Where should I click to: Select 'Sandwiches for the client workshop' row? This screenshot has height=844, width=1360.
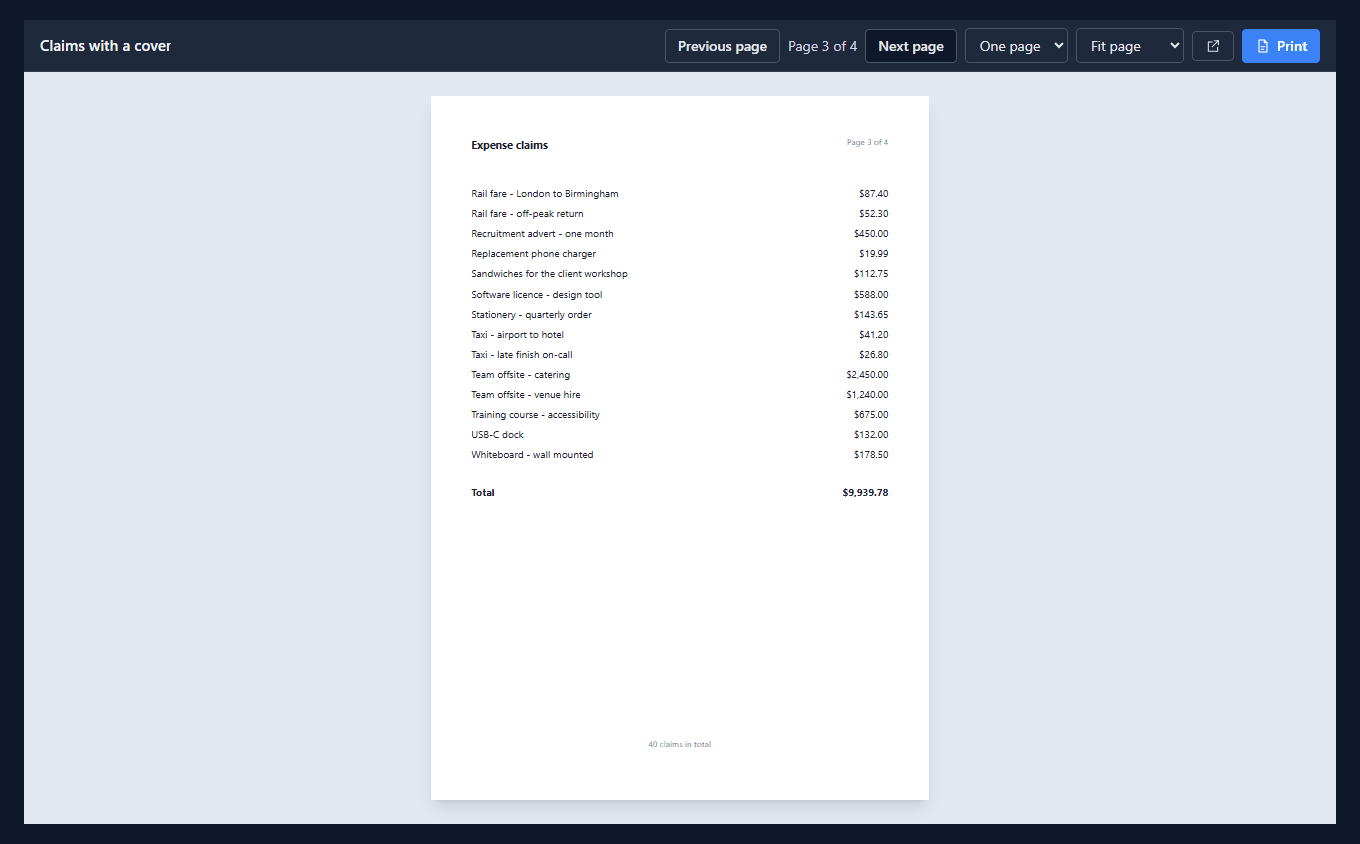point(680,274)
